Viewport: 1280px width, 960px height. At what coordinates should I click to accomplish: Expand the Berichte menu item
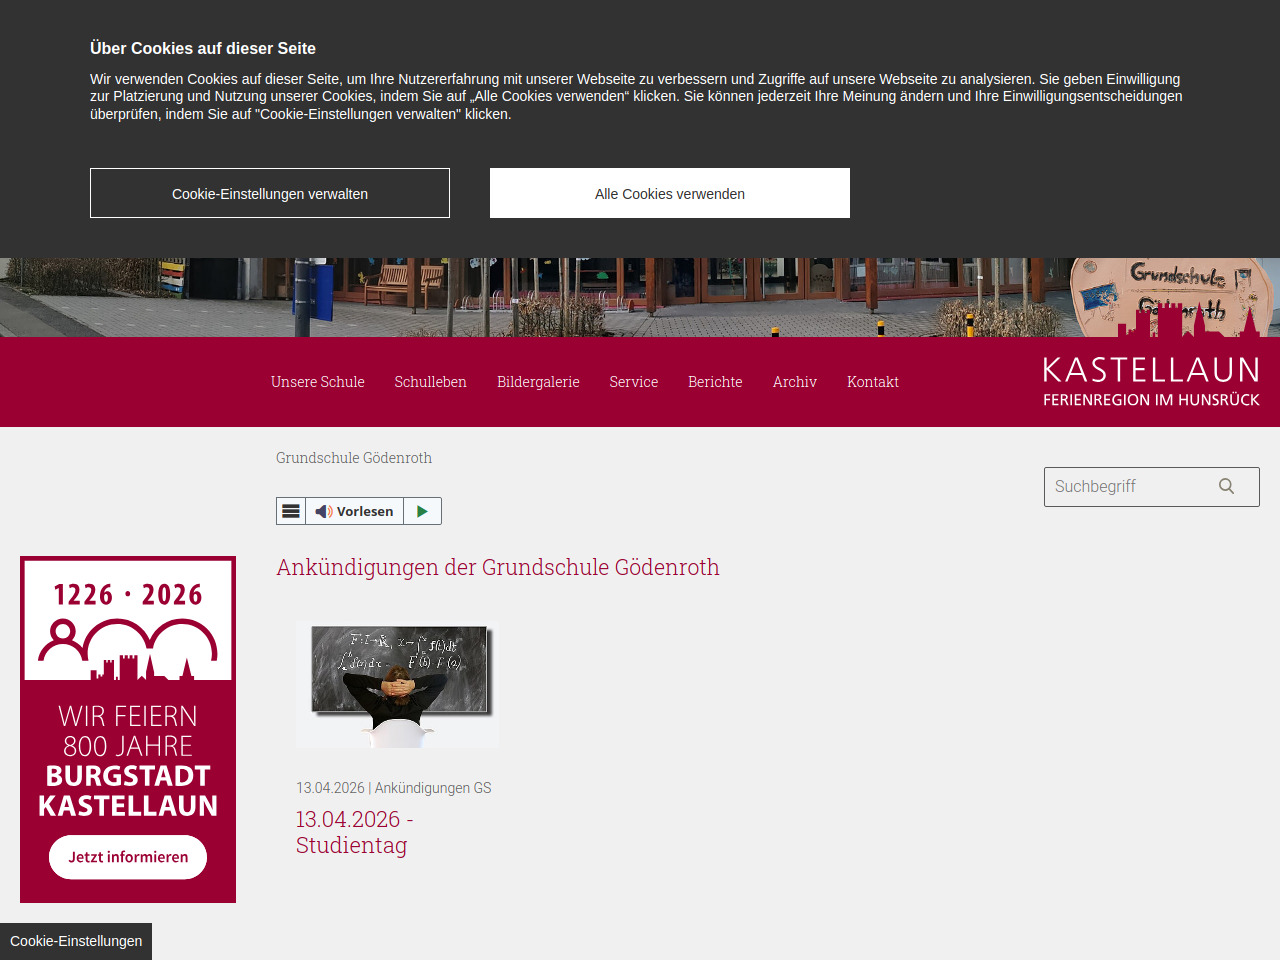point(715,382)
